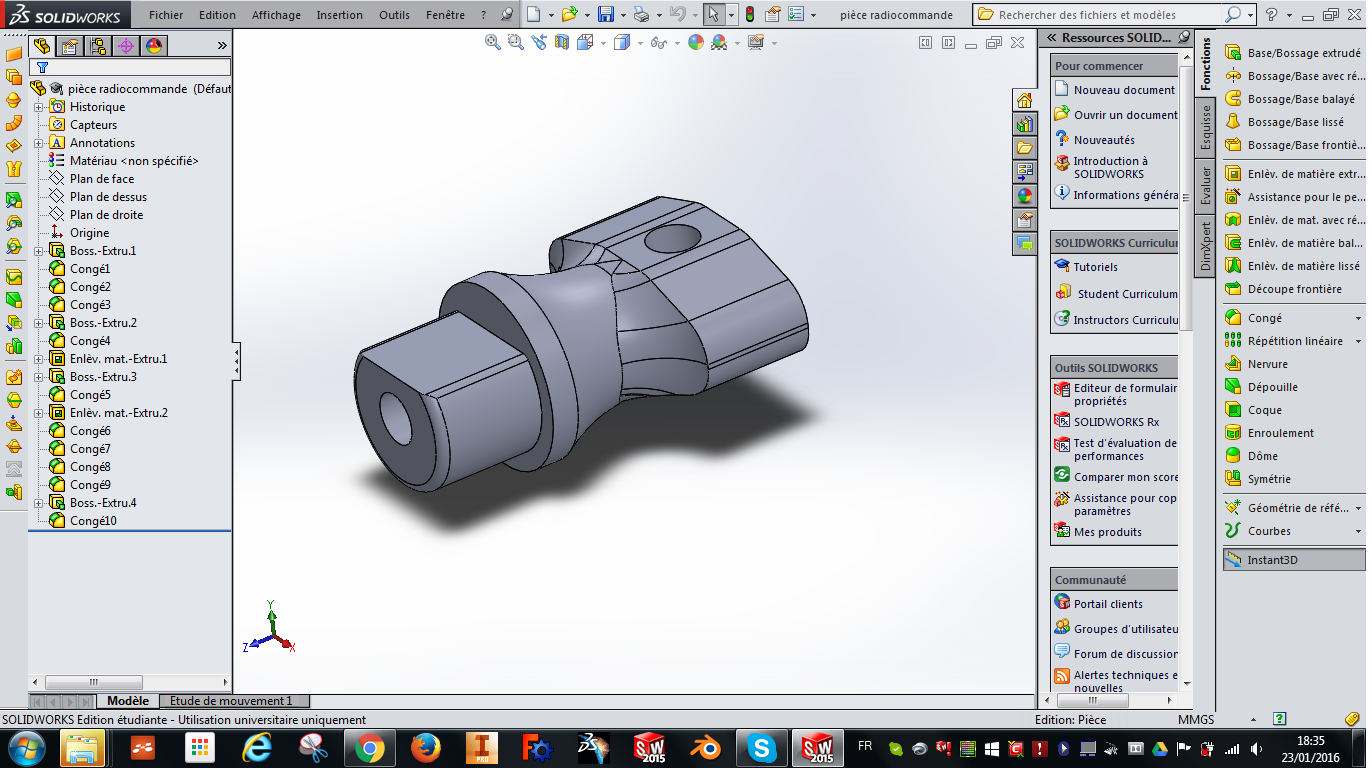Click the Nouveau document link
1372x768 pixels.
point(1123,90)
